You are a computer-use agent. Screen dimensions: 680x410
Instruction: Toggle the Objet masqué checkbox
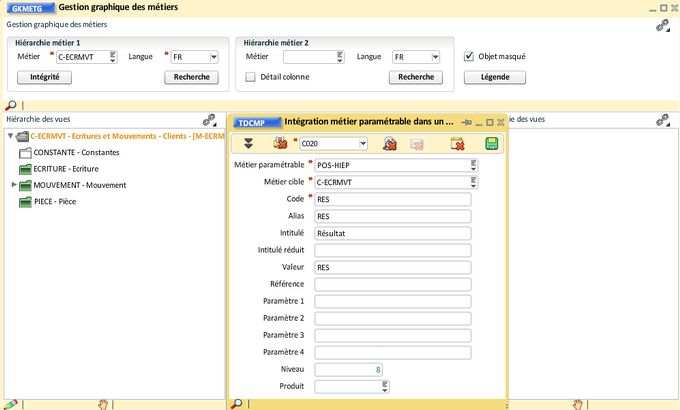coord(469,57)
